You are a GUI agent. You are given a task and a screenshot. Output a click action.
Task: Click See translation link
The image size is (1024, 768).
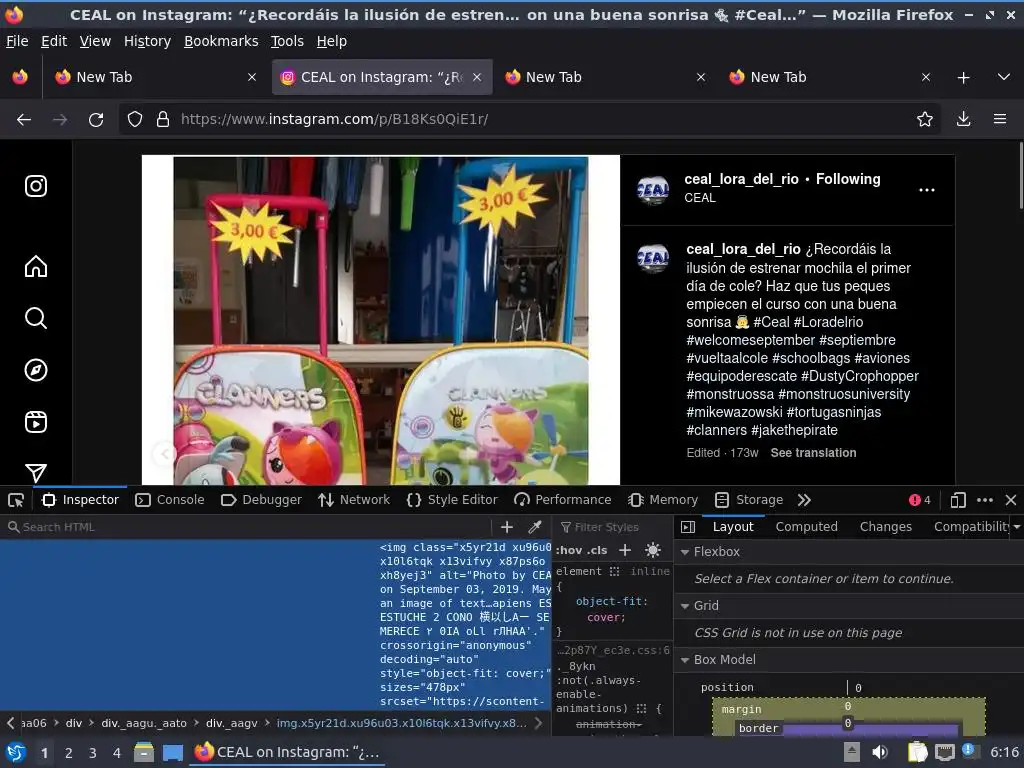pyautogui.click(x=813, y=453)
